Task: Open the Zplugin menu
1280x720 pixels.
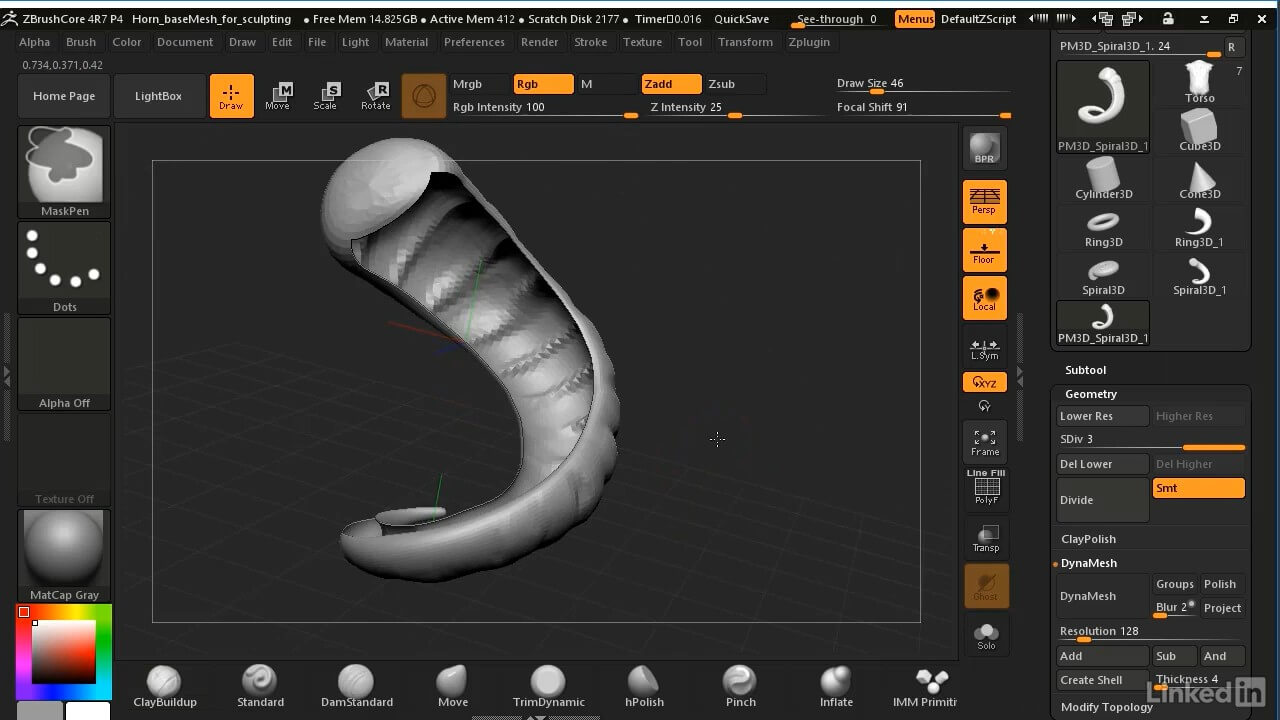Action: 808,42
